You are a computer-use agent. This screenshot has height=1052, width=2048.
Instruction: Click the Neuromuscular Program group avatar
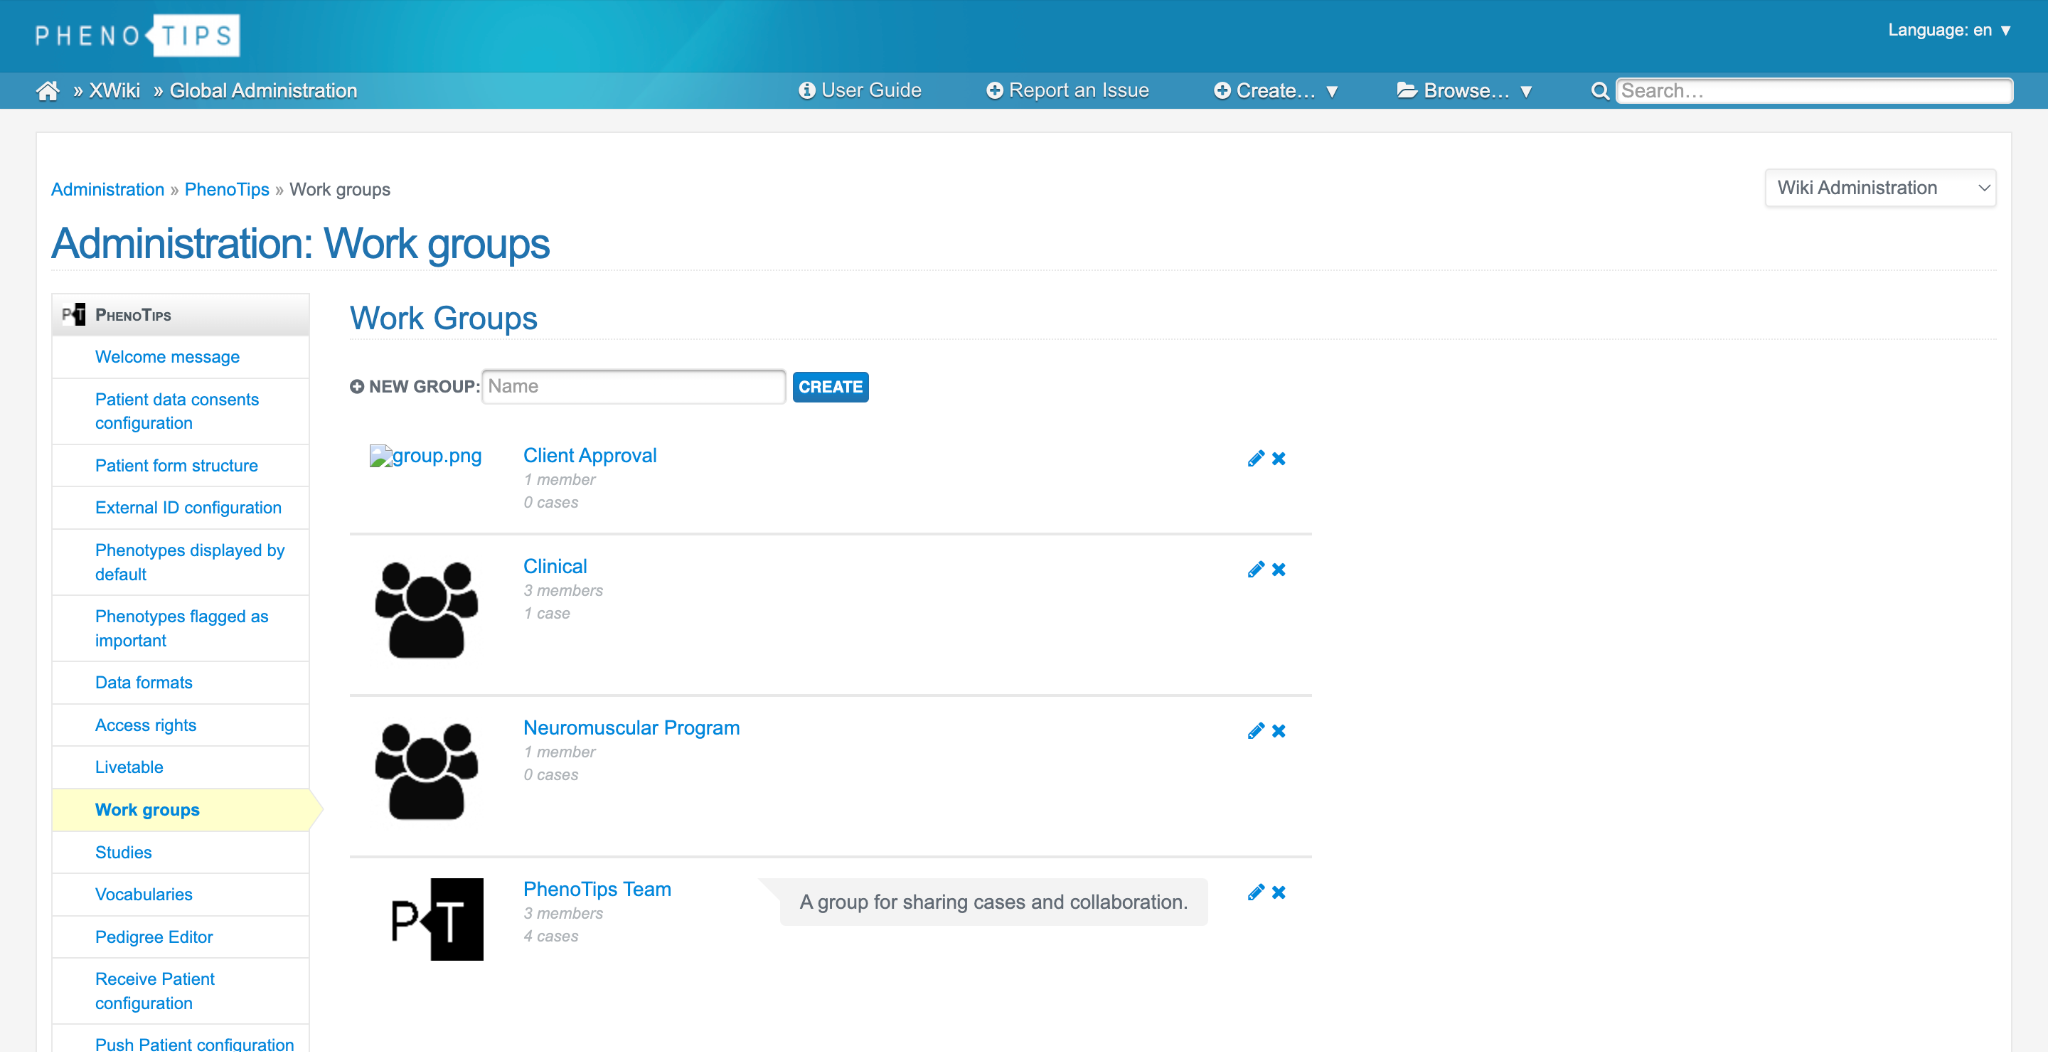(427, 771)
